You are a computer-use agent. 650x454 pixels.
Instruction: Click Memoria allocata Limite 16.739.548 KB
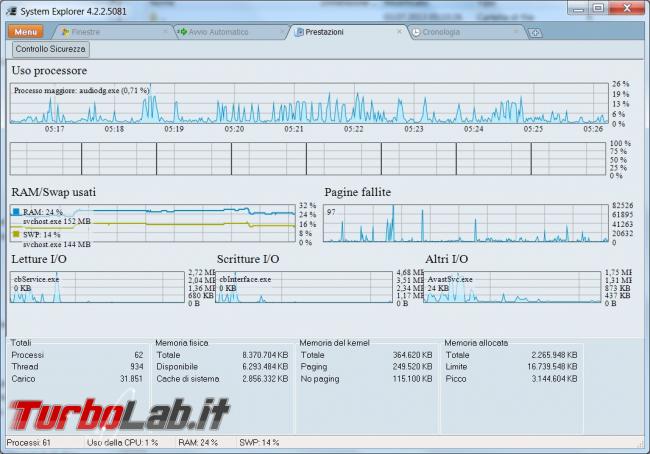pos(552,367)
